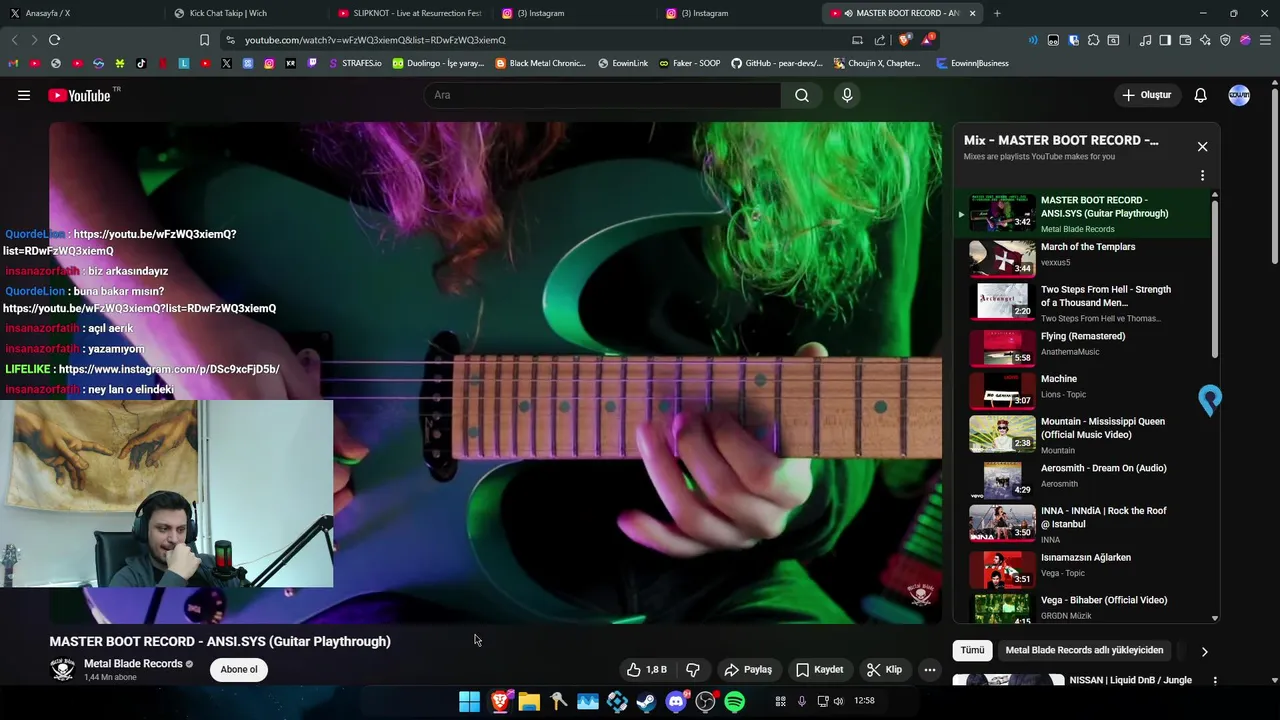Select Metal Blade Records adlı yükleyiciden chip

[1084, 650]
